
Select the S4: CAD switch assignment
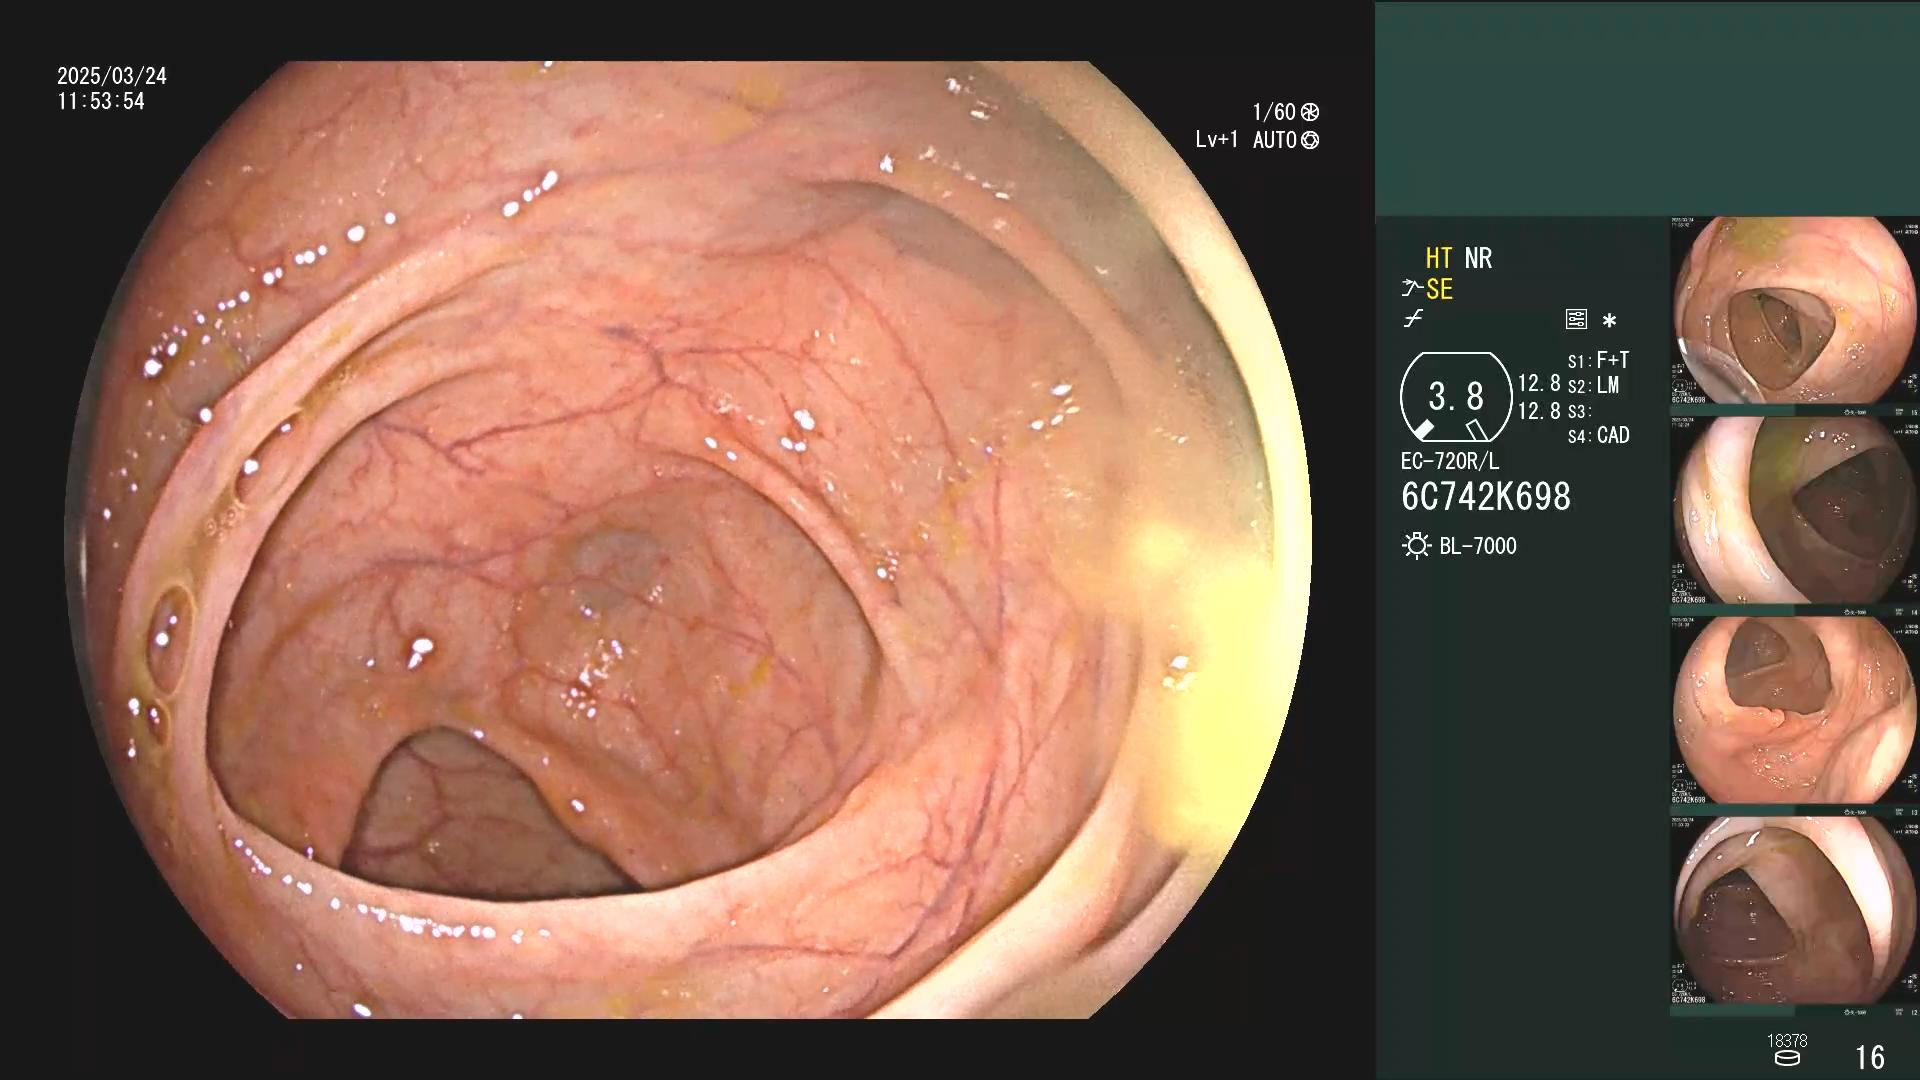click(x=1598, y=435)
